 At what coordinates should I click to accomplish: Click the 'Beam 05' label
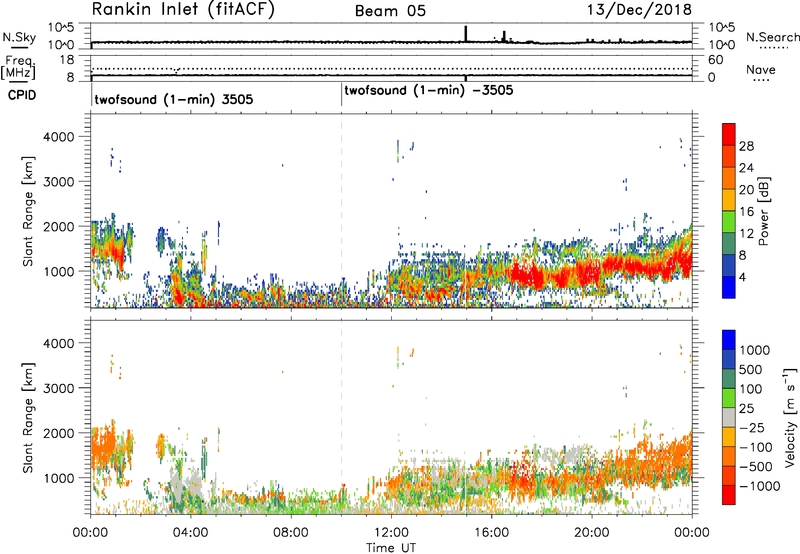point(390,11)
